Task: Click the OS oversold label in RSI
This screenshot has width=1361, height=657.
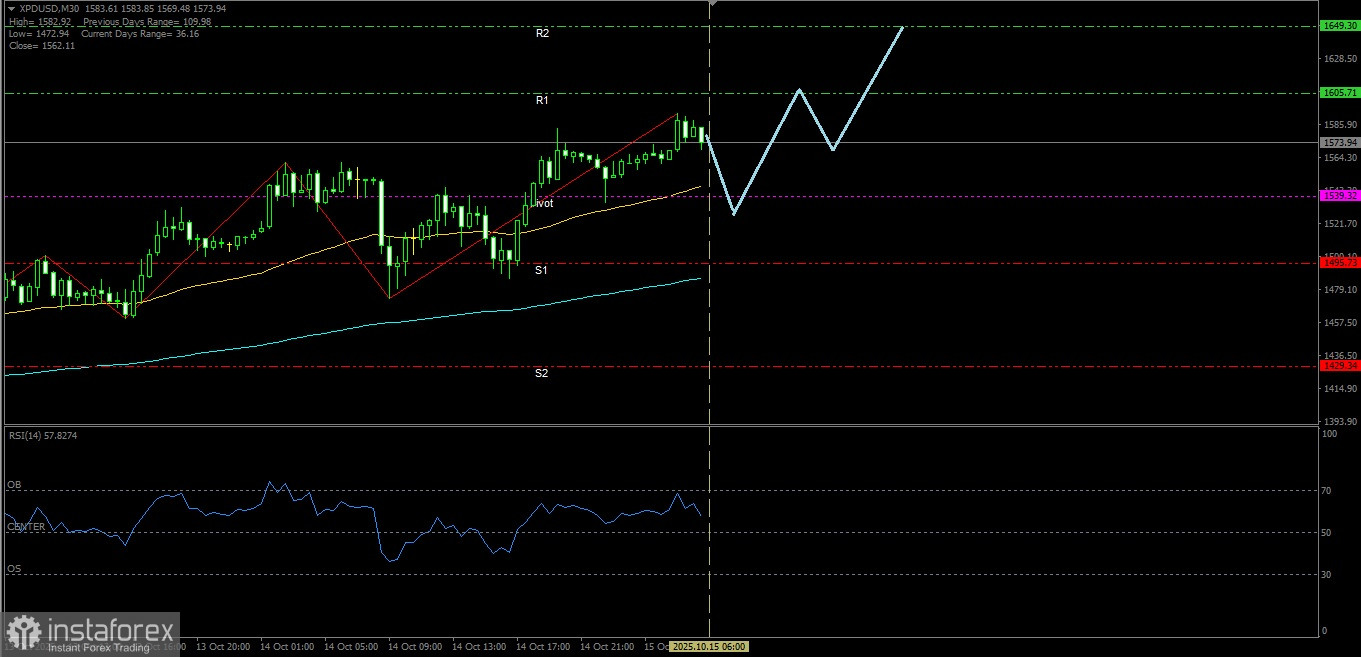Action: (14, 569)
